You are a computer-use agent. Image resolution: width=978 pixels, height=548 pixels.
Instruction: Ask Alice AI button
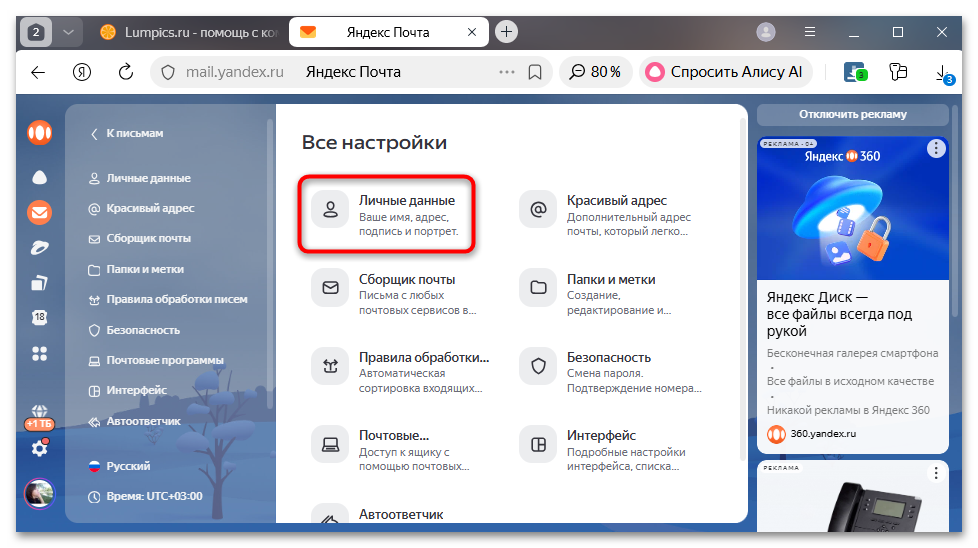725,72
